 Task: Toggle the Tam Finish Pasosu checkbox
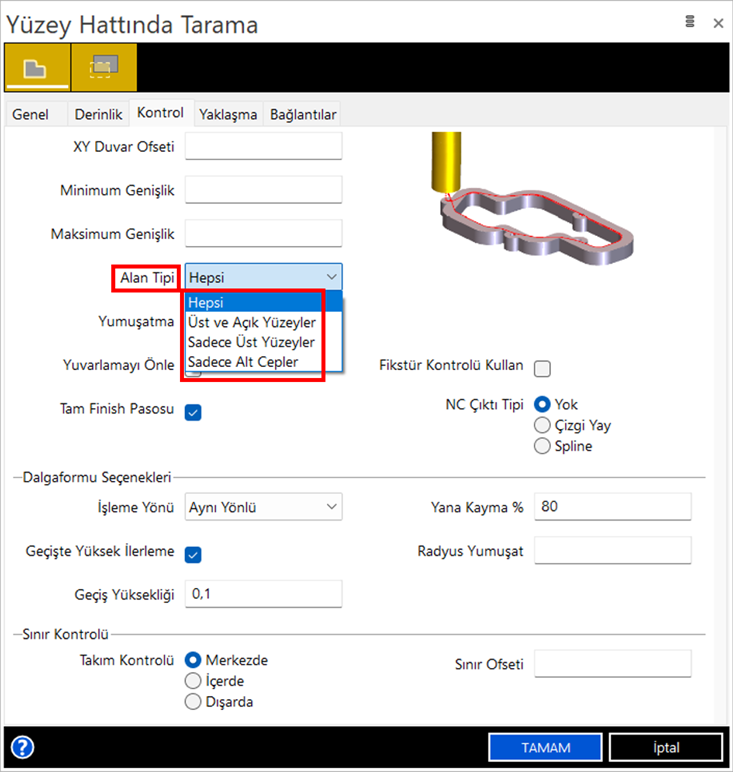click(193, 412)
